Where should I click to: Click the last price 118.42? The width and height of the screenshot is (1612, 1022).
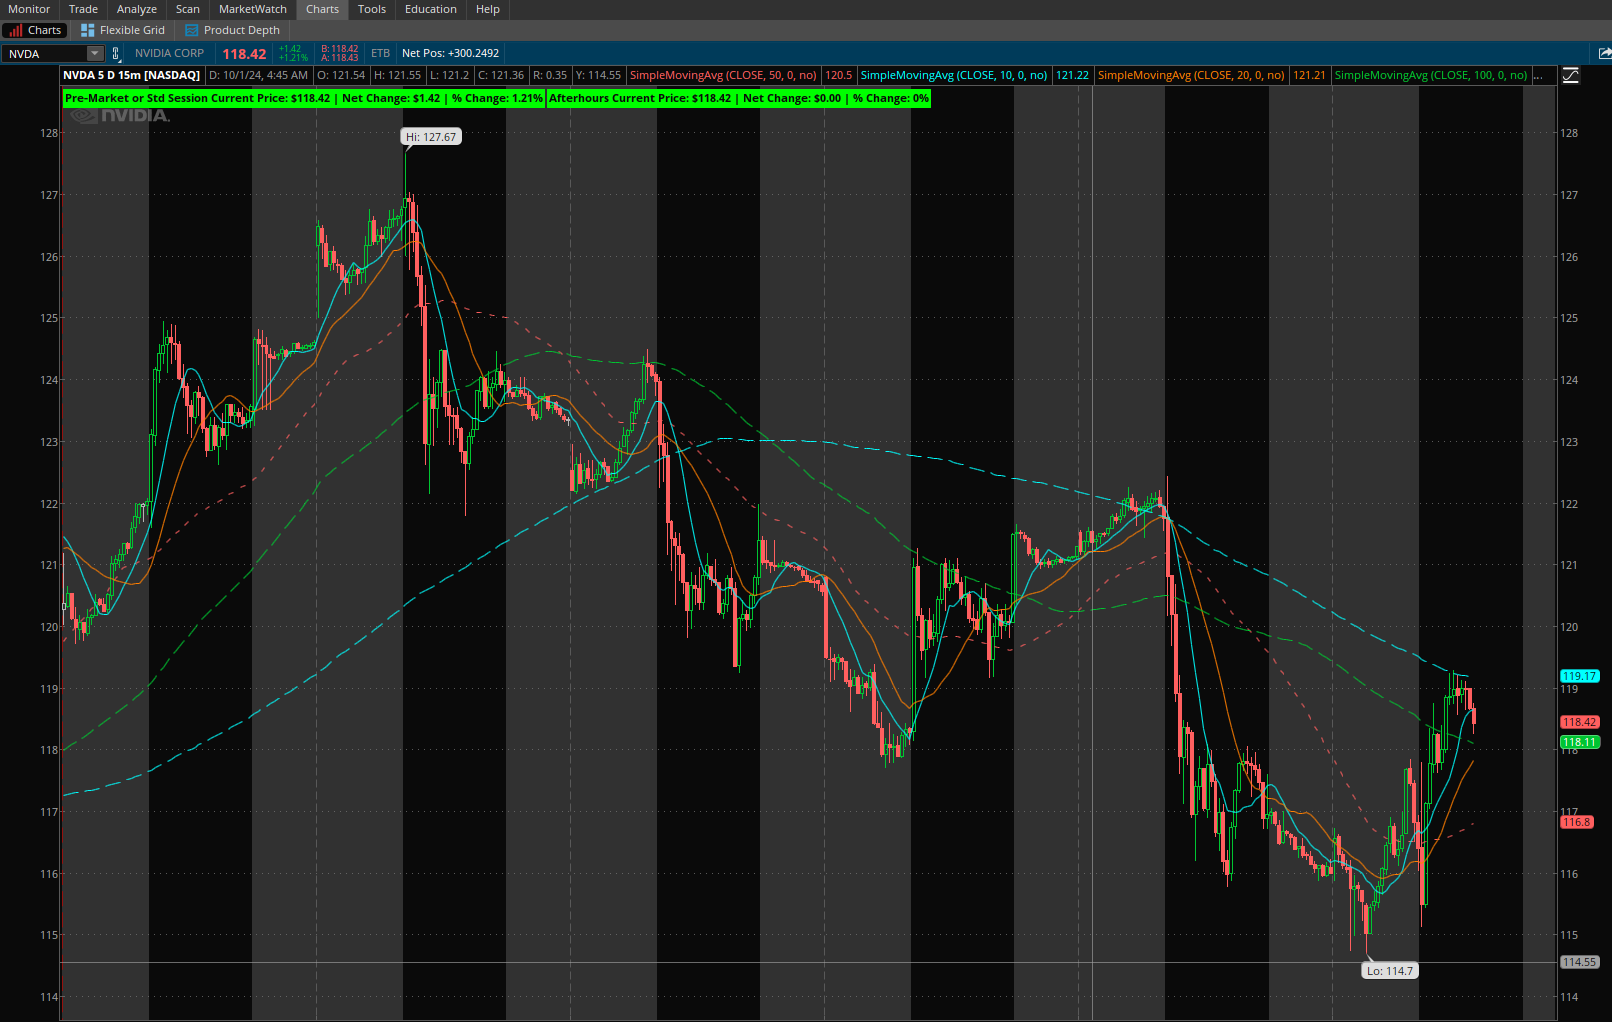tap(244, 54)
